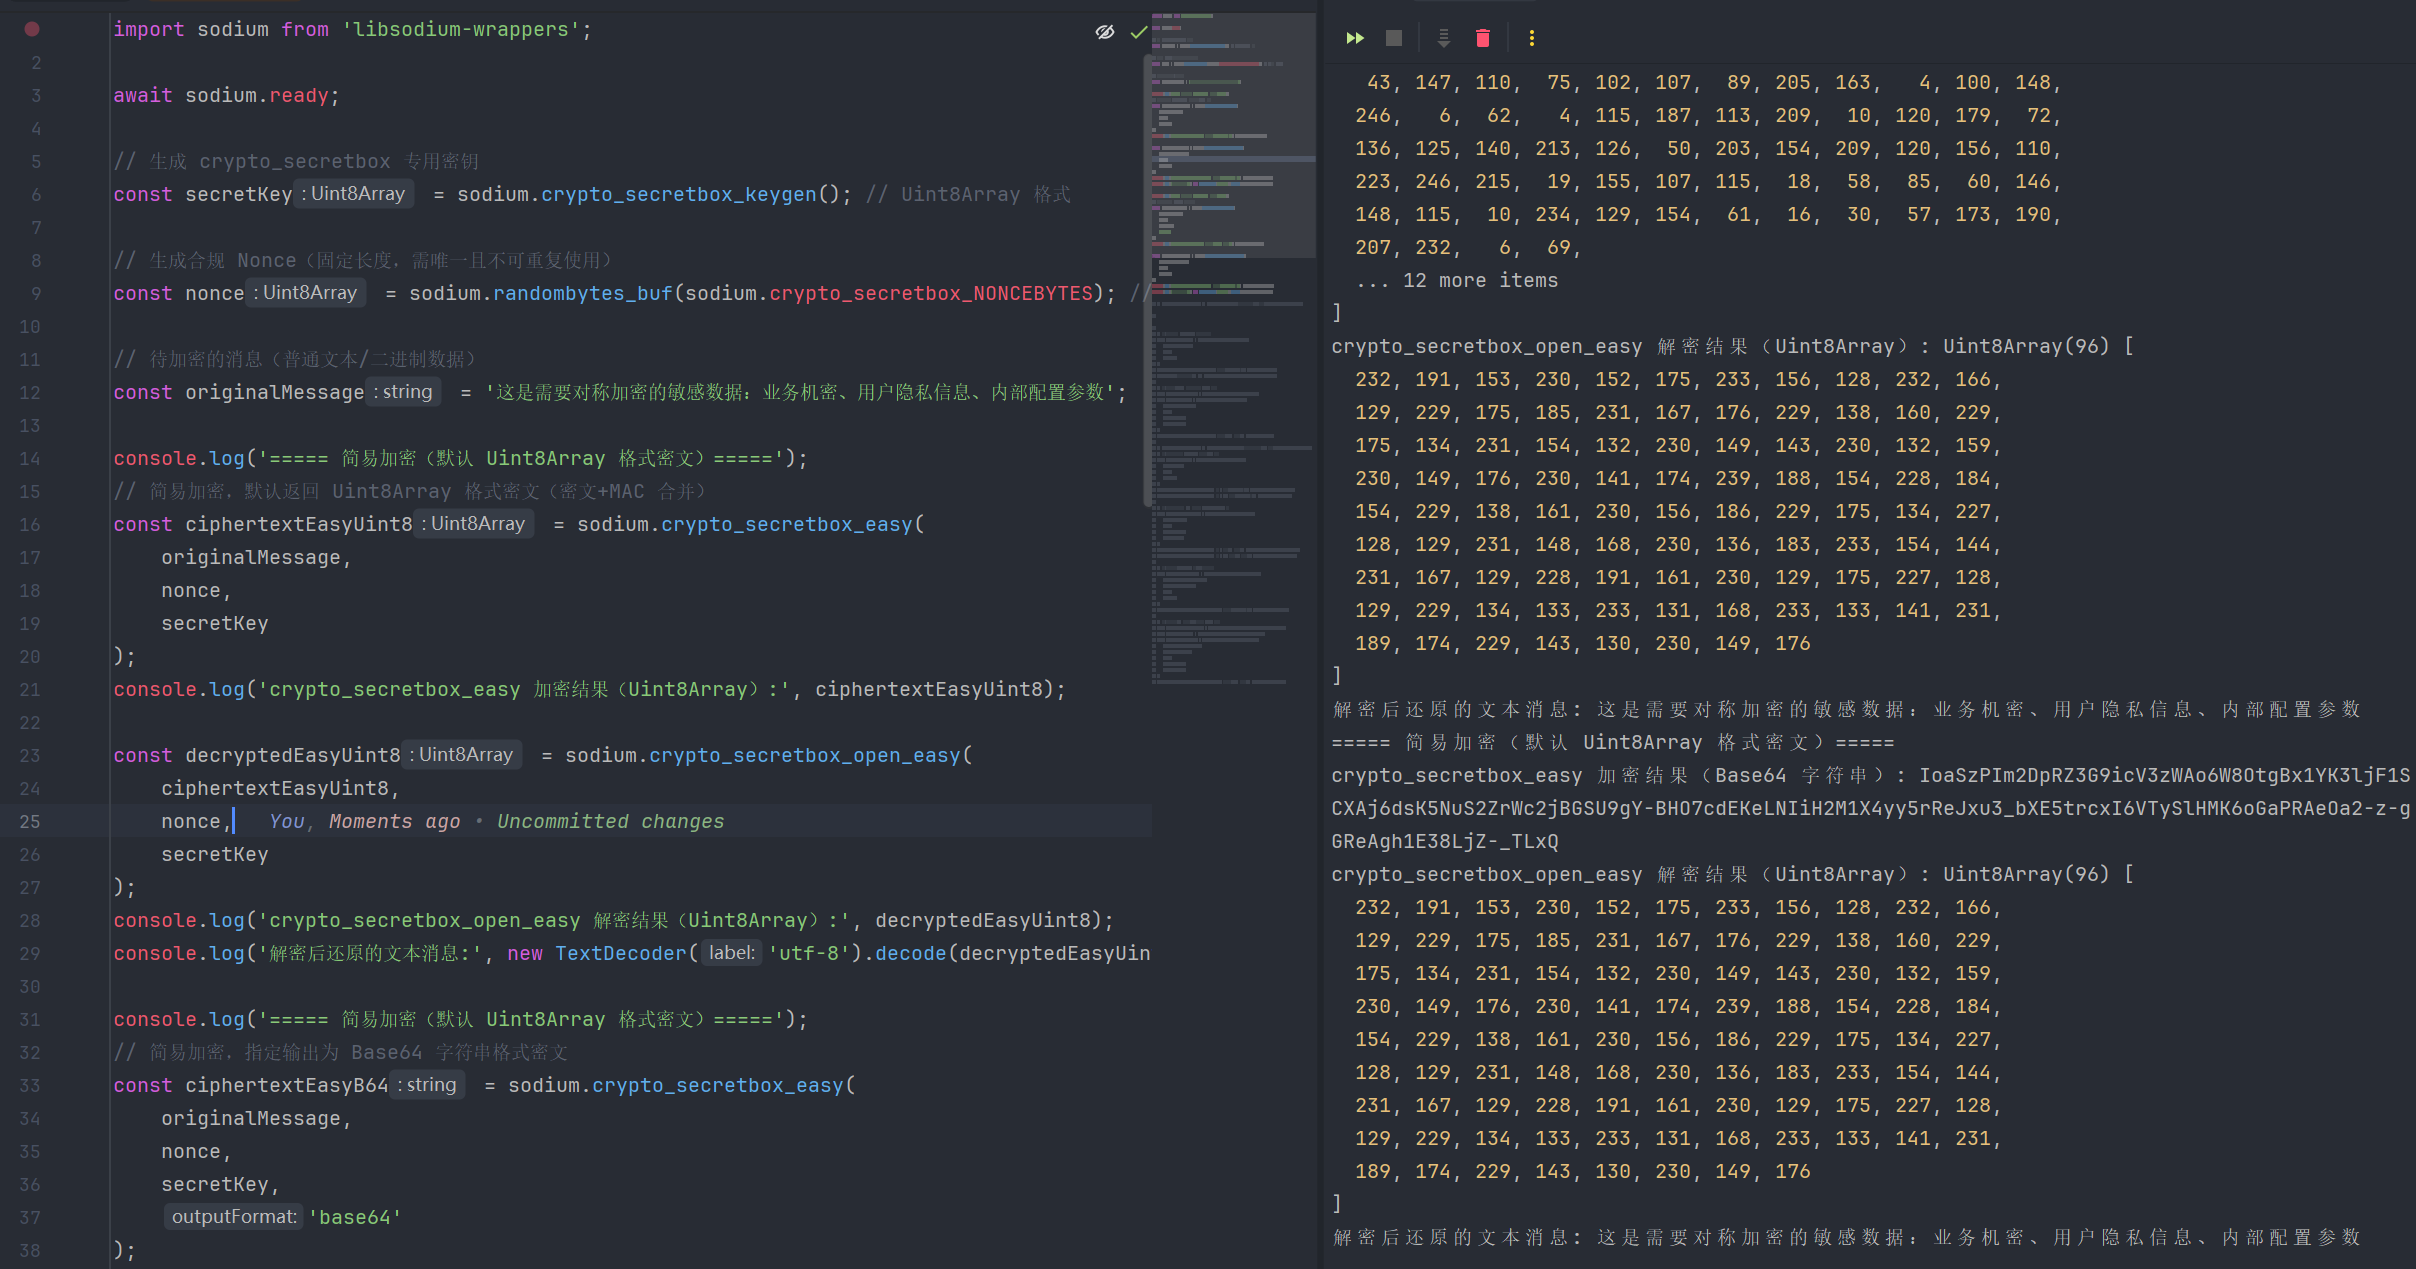
Task: Clear the console with the red trash icon
Action: coord(1483,38)
